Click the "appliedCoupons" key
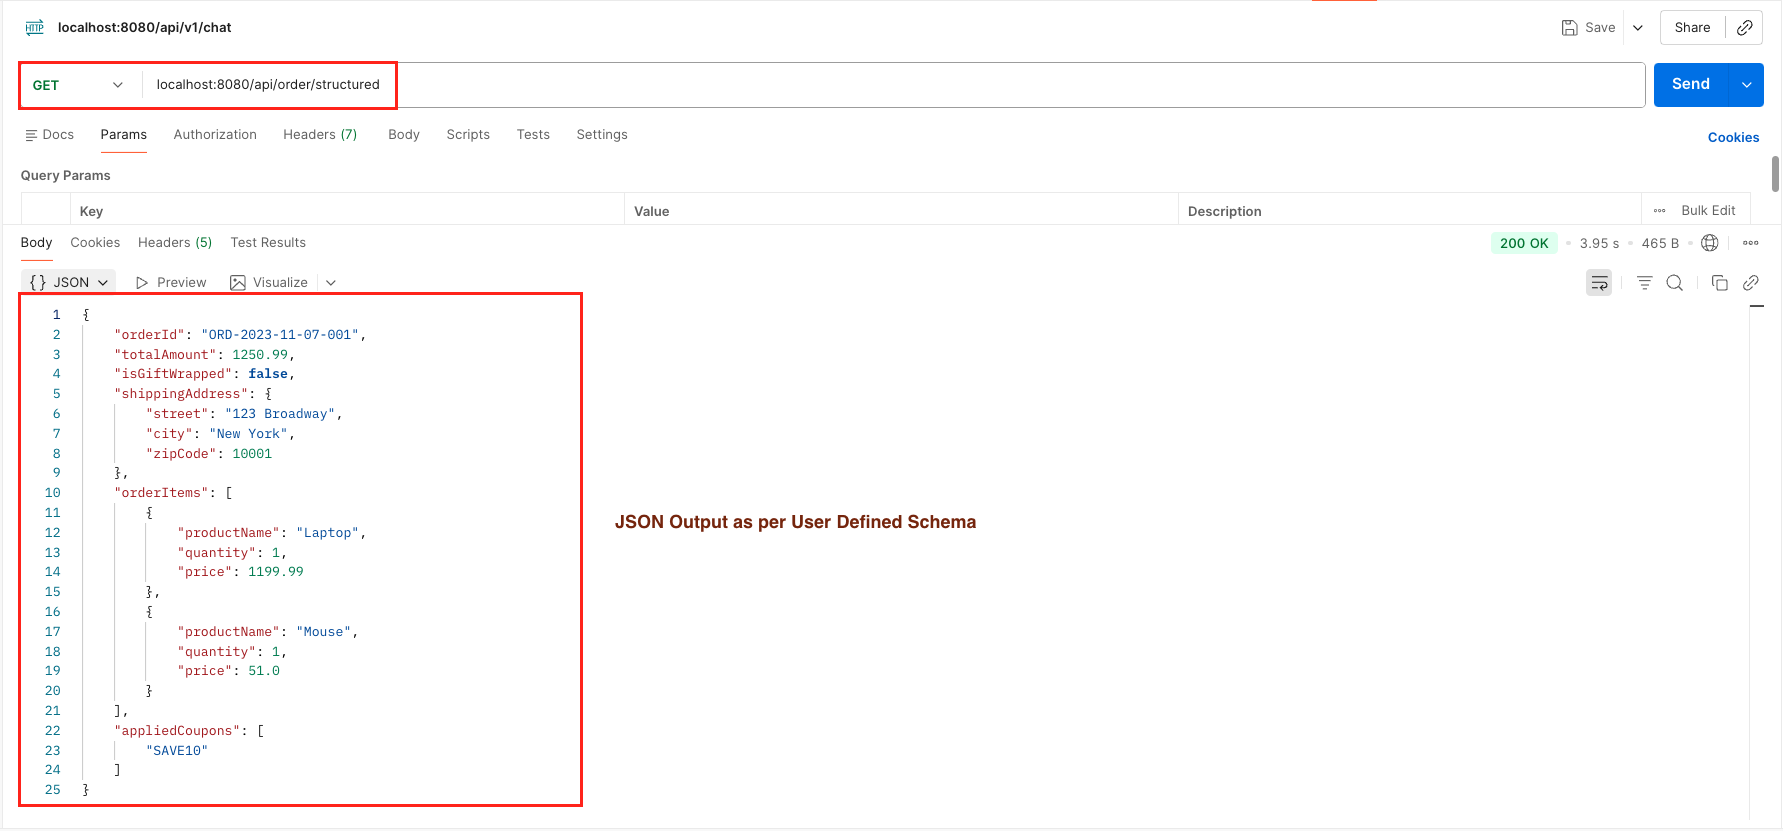Screen dimensions: 1783x831 177,731
